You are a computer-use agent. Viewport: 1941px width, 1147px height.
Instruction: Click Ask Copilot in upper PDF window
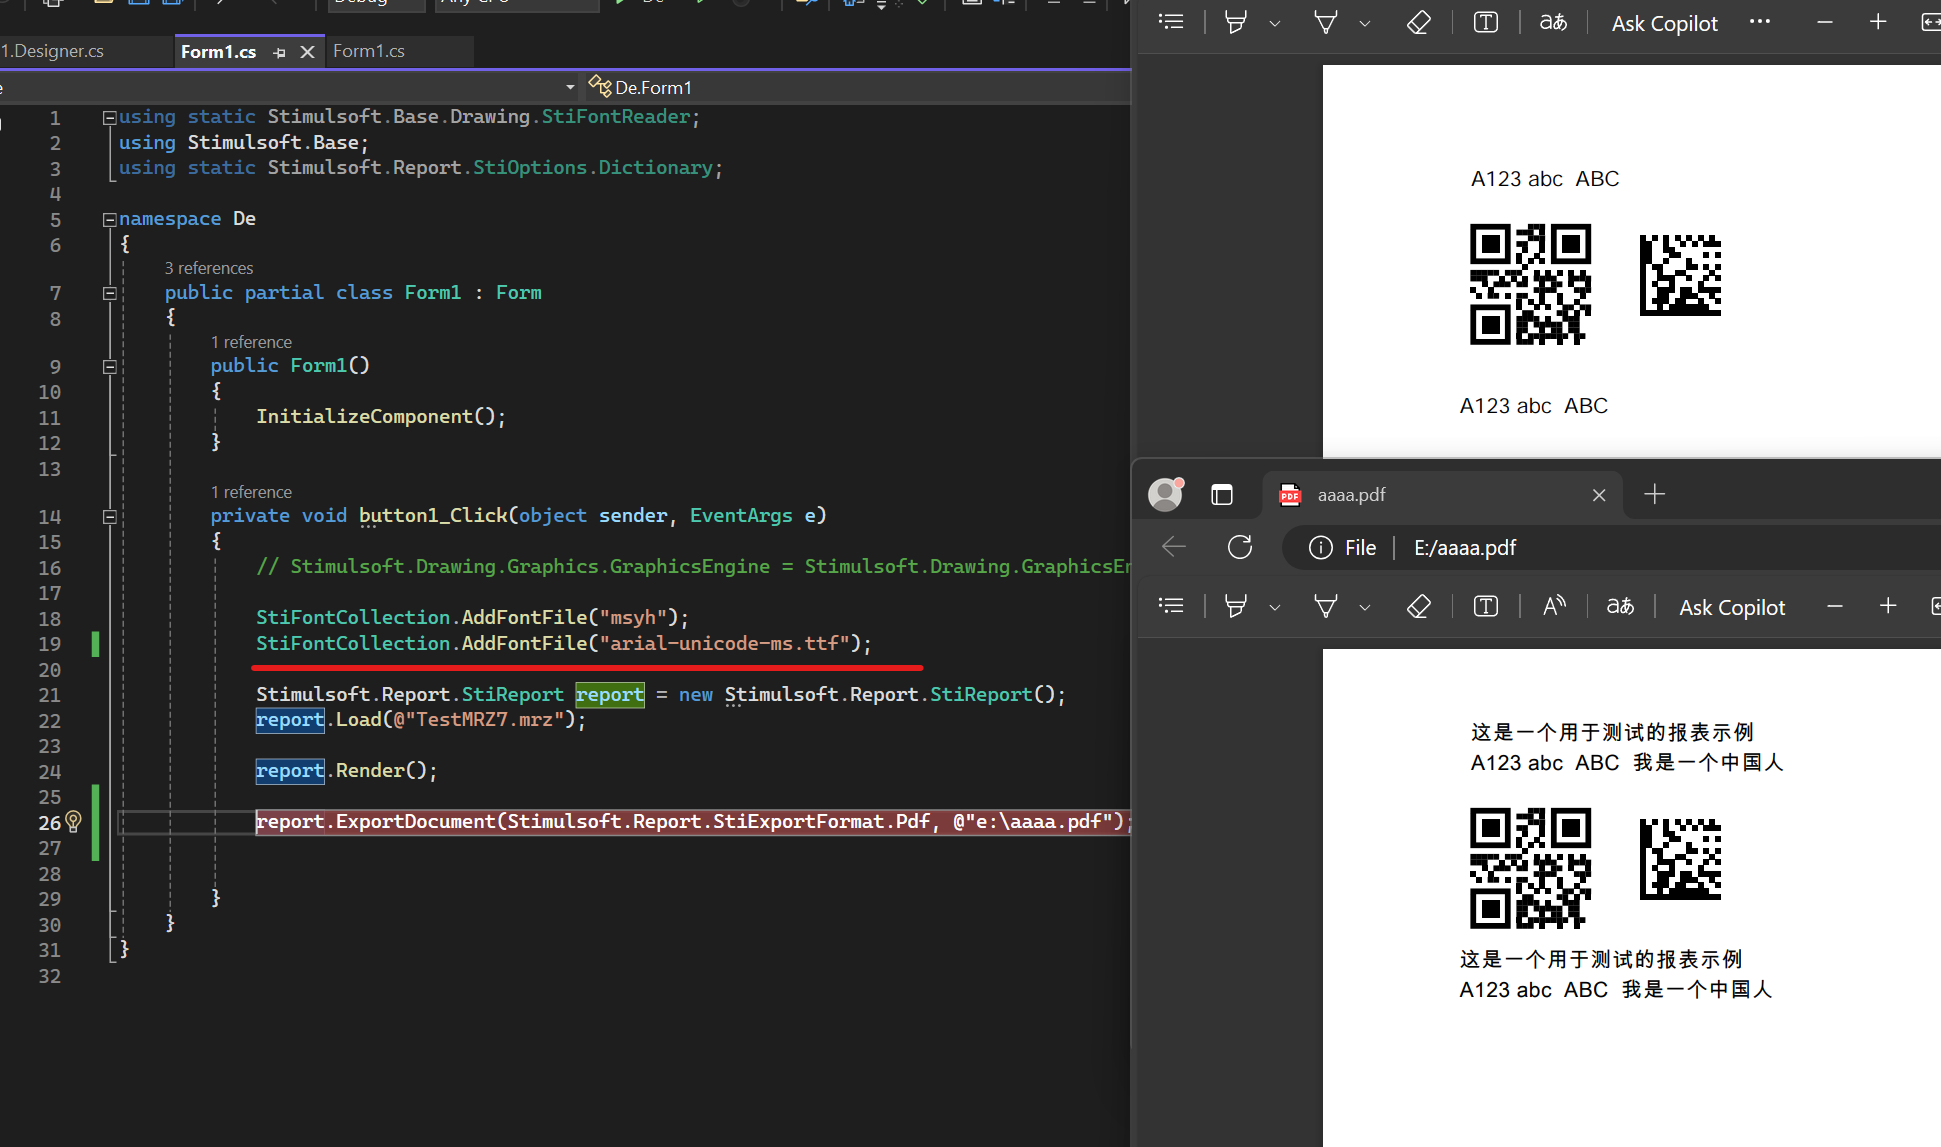click(1664, 23)
